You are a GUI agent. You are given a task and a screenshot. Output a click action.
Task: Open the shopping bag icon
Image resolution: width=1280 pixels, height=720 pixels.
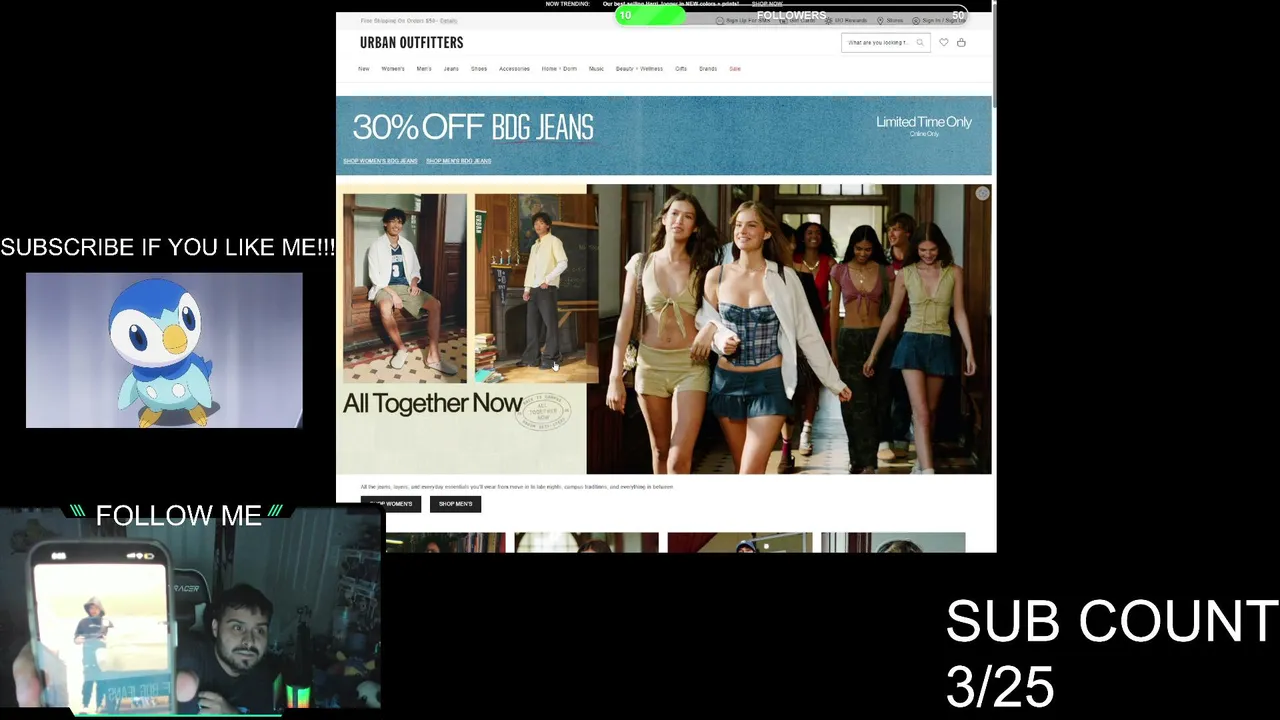pyautogui.click(x=961, y=43)
